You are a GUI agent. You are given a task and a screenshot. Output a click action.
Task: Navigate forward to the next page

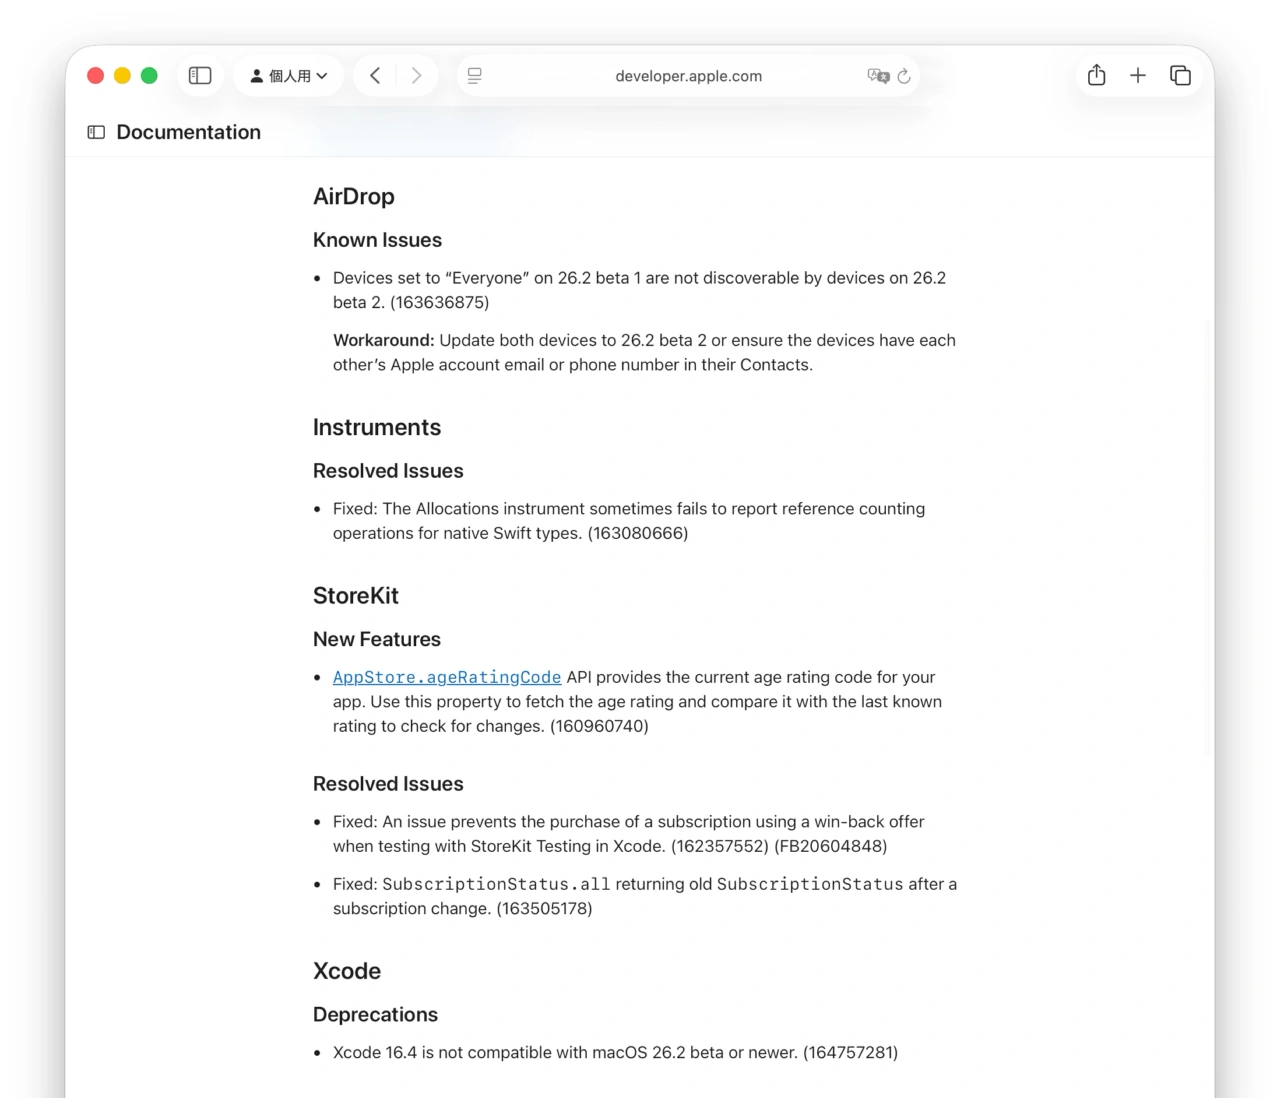tap(416, 75)
